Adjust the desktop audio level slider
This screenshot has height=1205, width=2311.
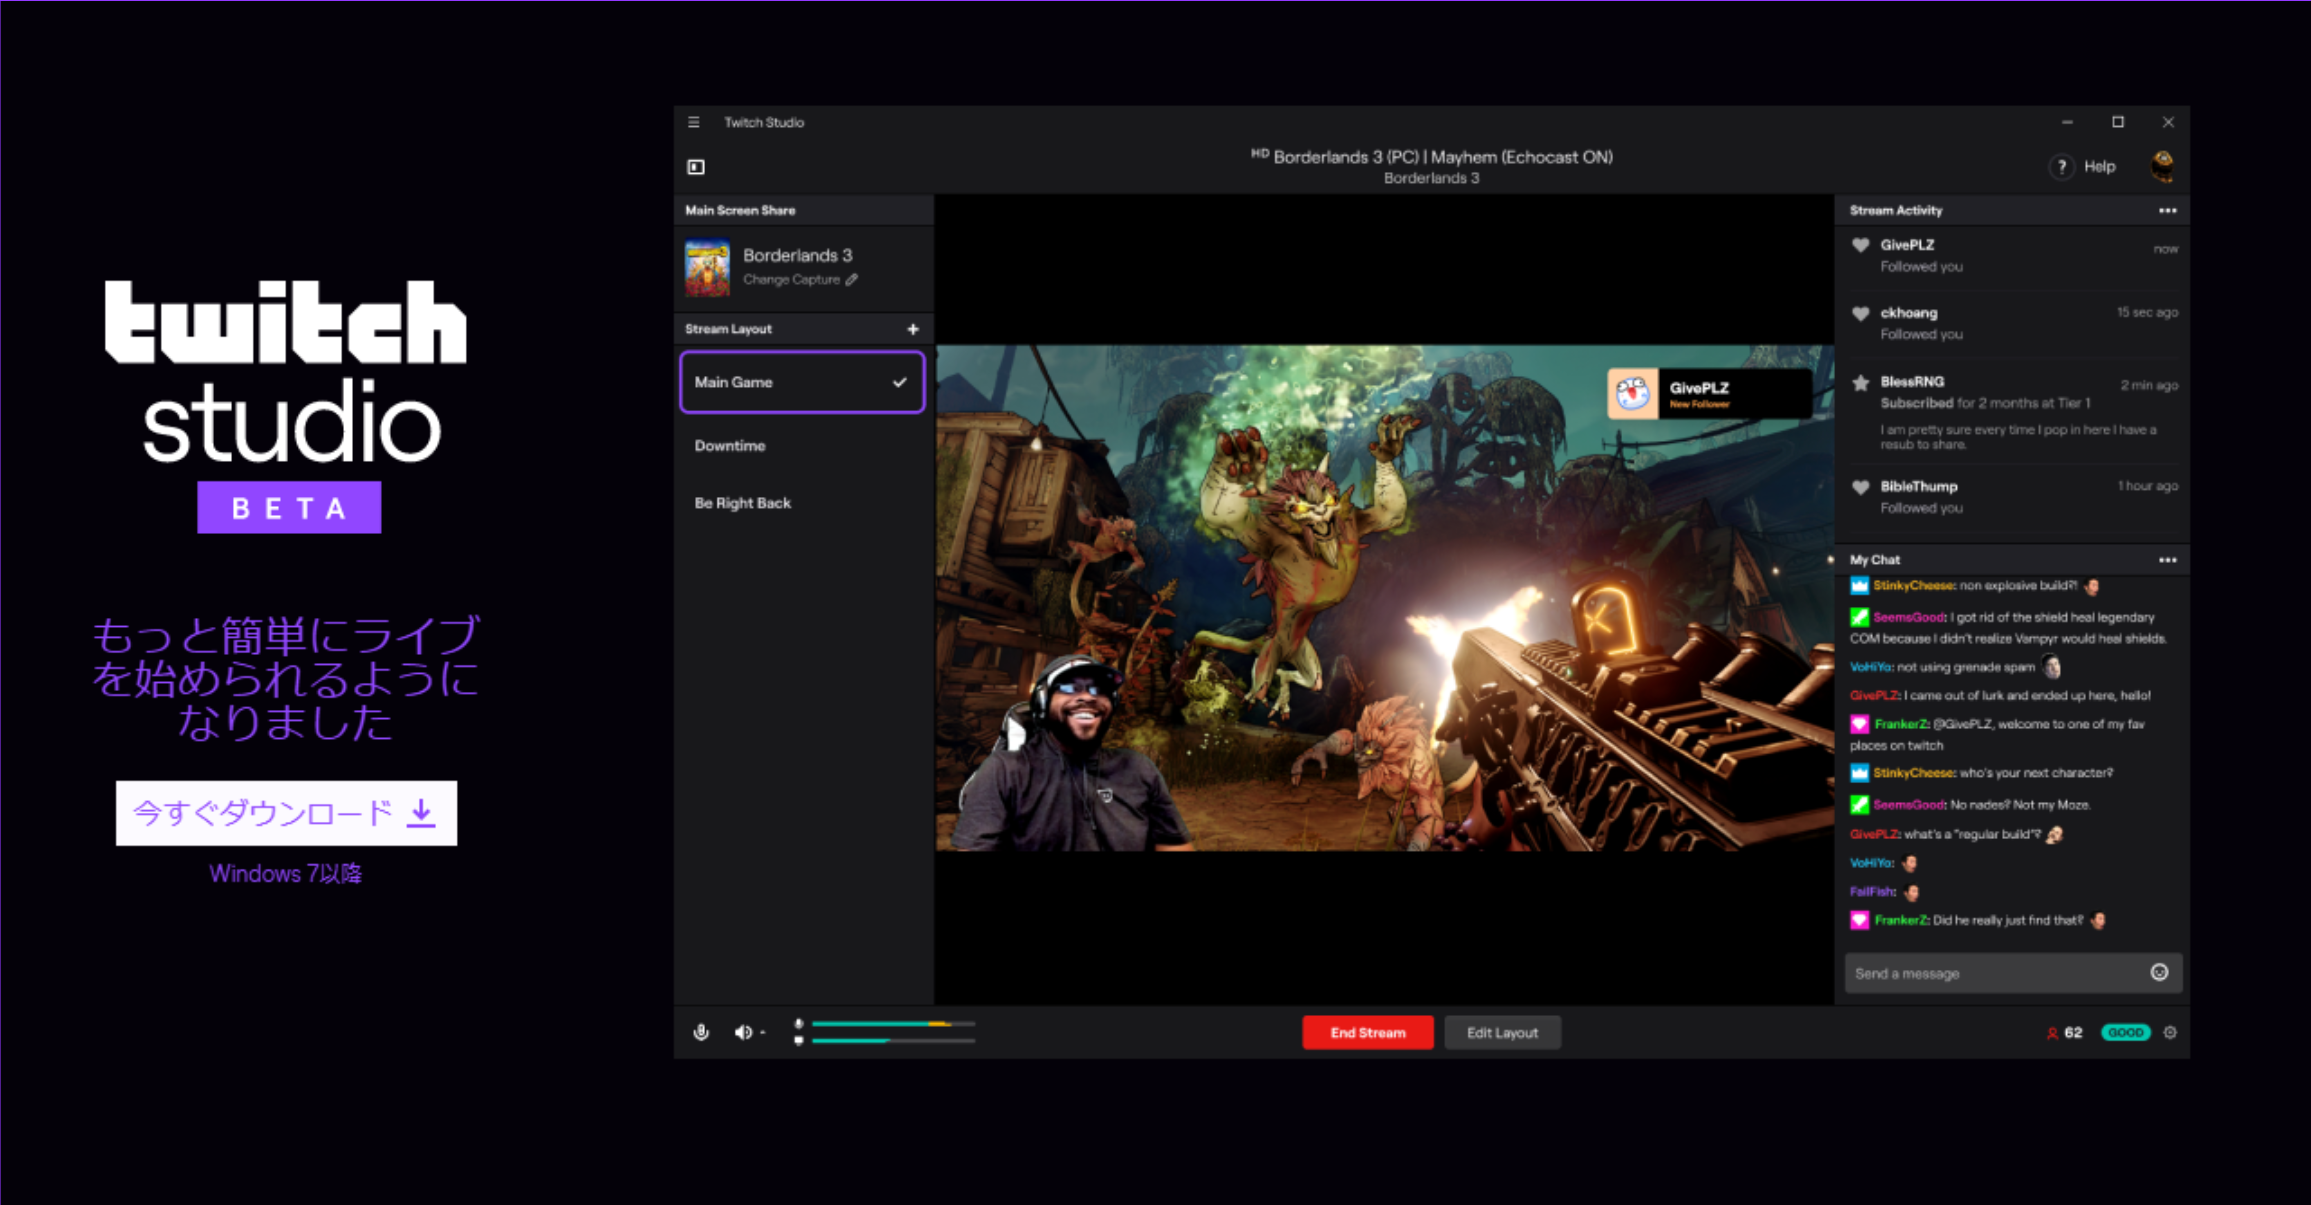tap(893, 1041)
